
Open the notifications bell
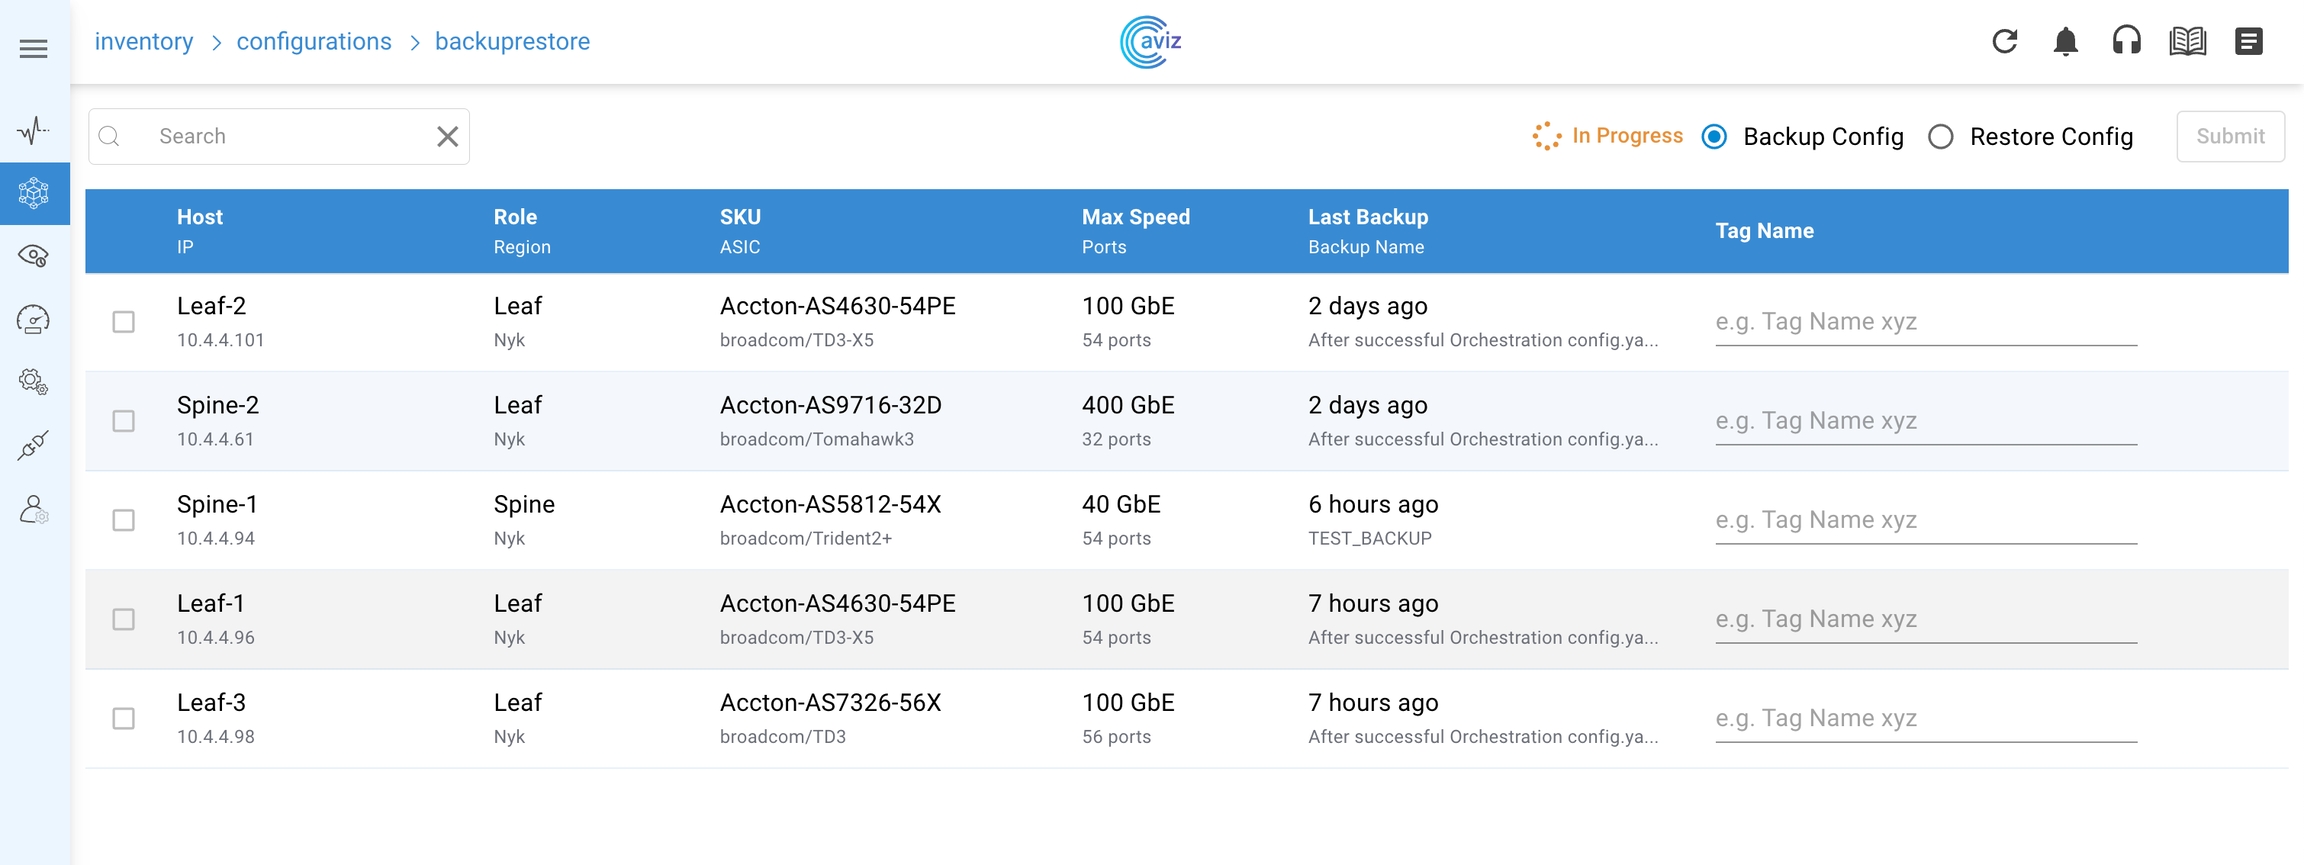click(x=2065, y=42)
